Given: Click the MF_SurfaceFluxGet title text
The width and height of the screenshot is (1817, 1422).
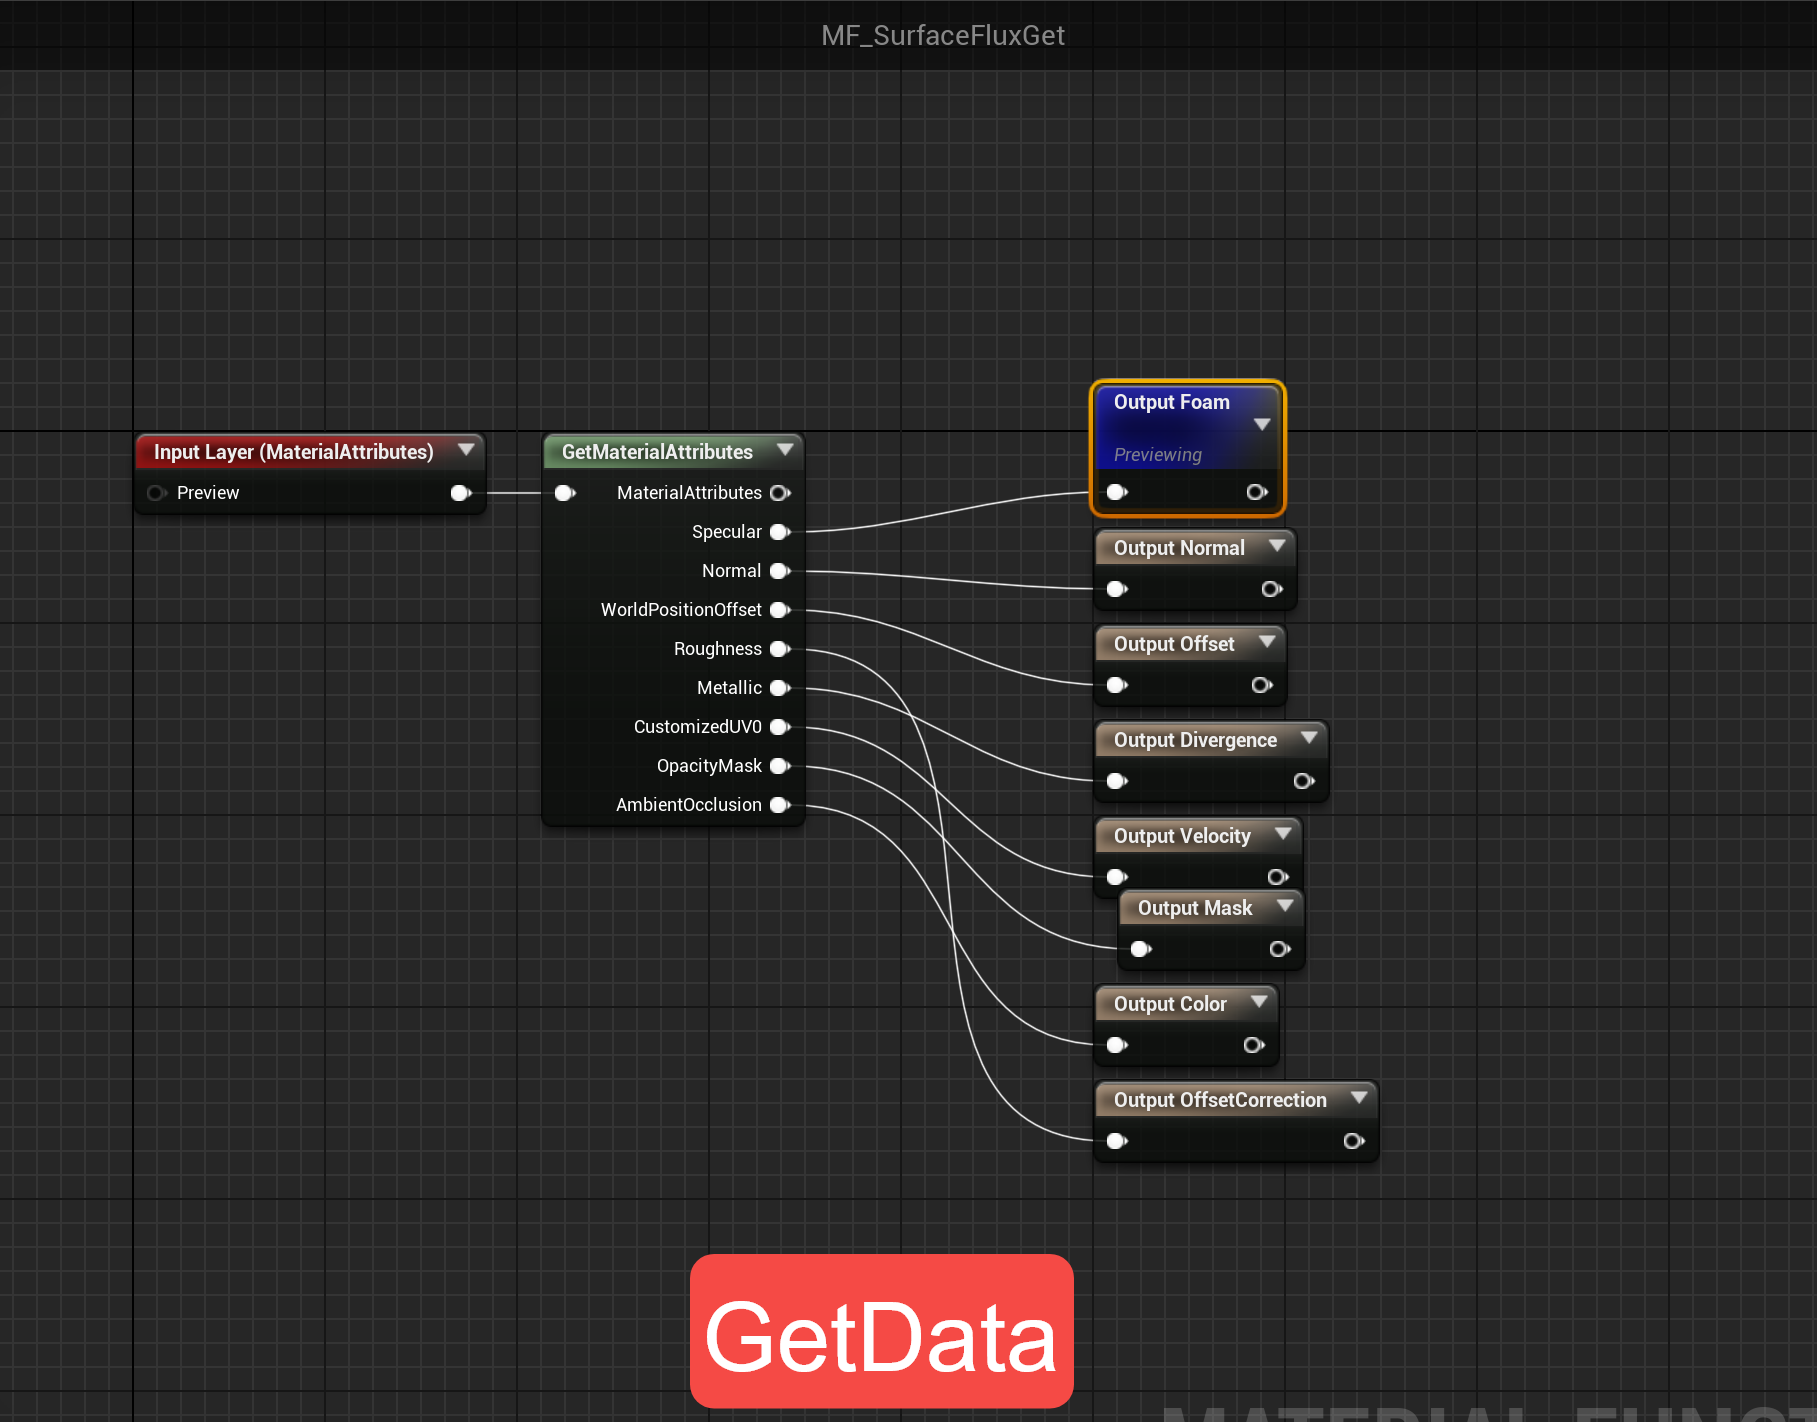Looking at the screenshot, I should [942, 36].
